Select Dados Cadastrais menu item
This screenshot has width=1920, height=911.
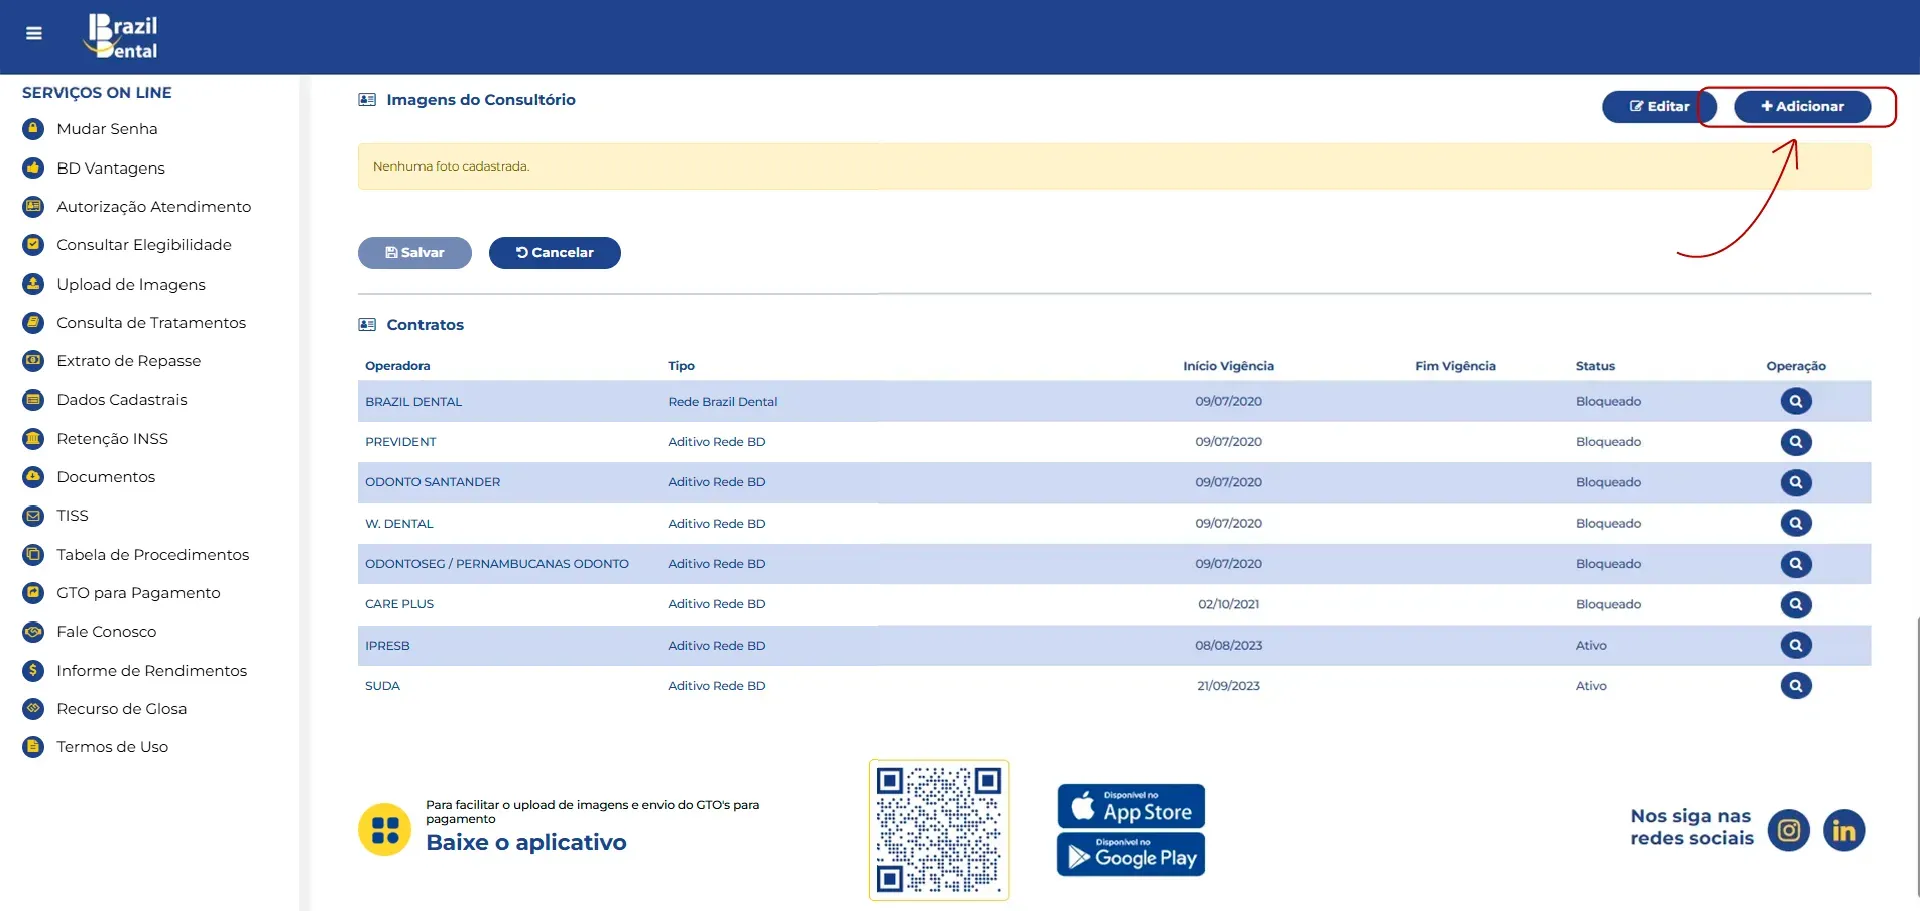tap(122, 400)
